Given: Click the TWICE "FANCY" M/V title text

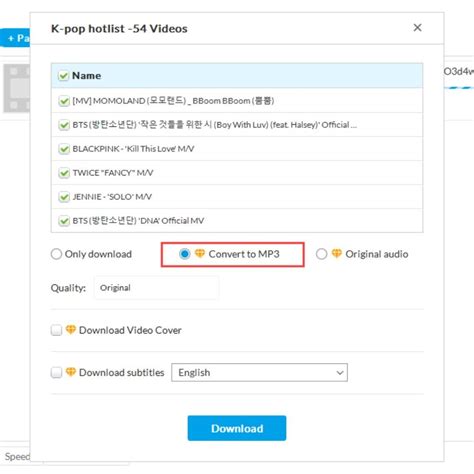Looking at the screenshot, I should point(113,173).
